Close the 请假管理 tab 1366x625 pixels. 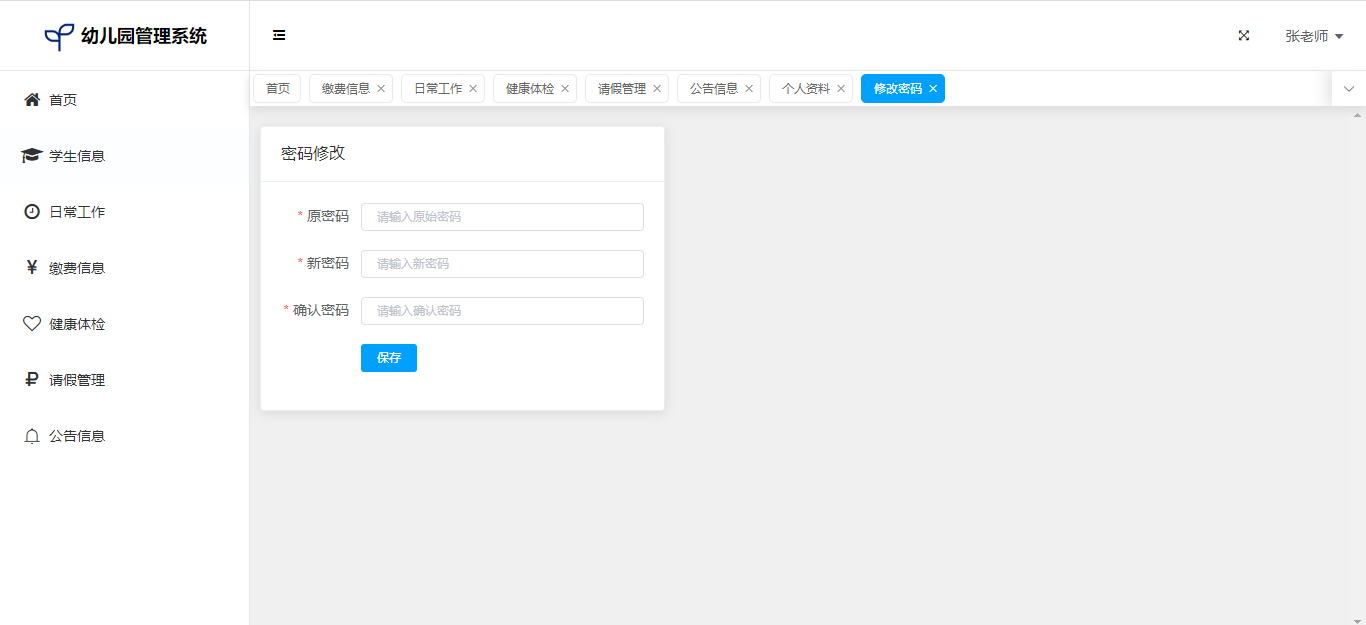pos(657,89)
